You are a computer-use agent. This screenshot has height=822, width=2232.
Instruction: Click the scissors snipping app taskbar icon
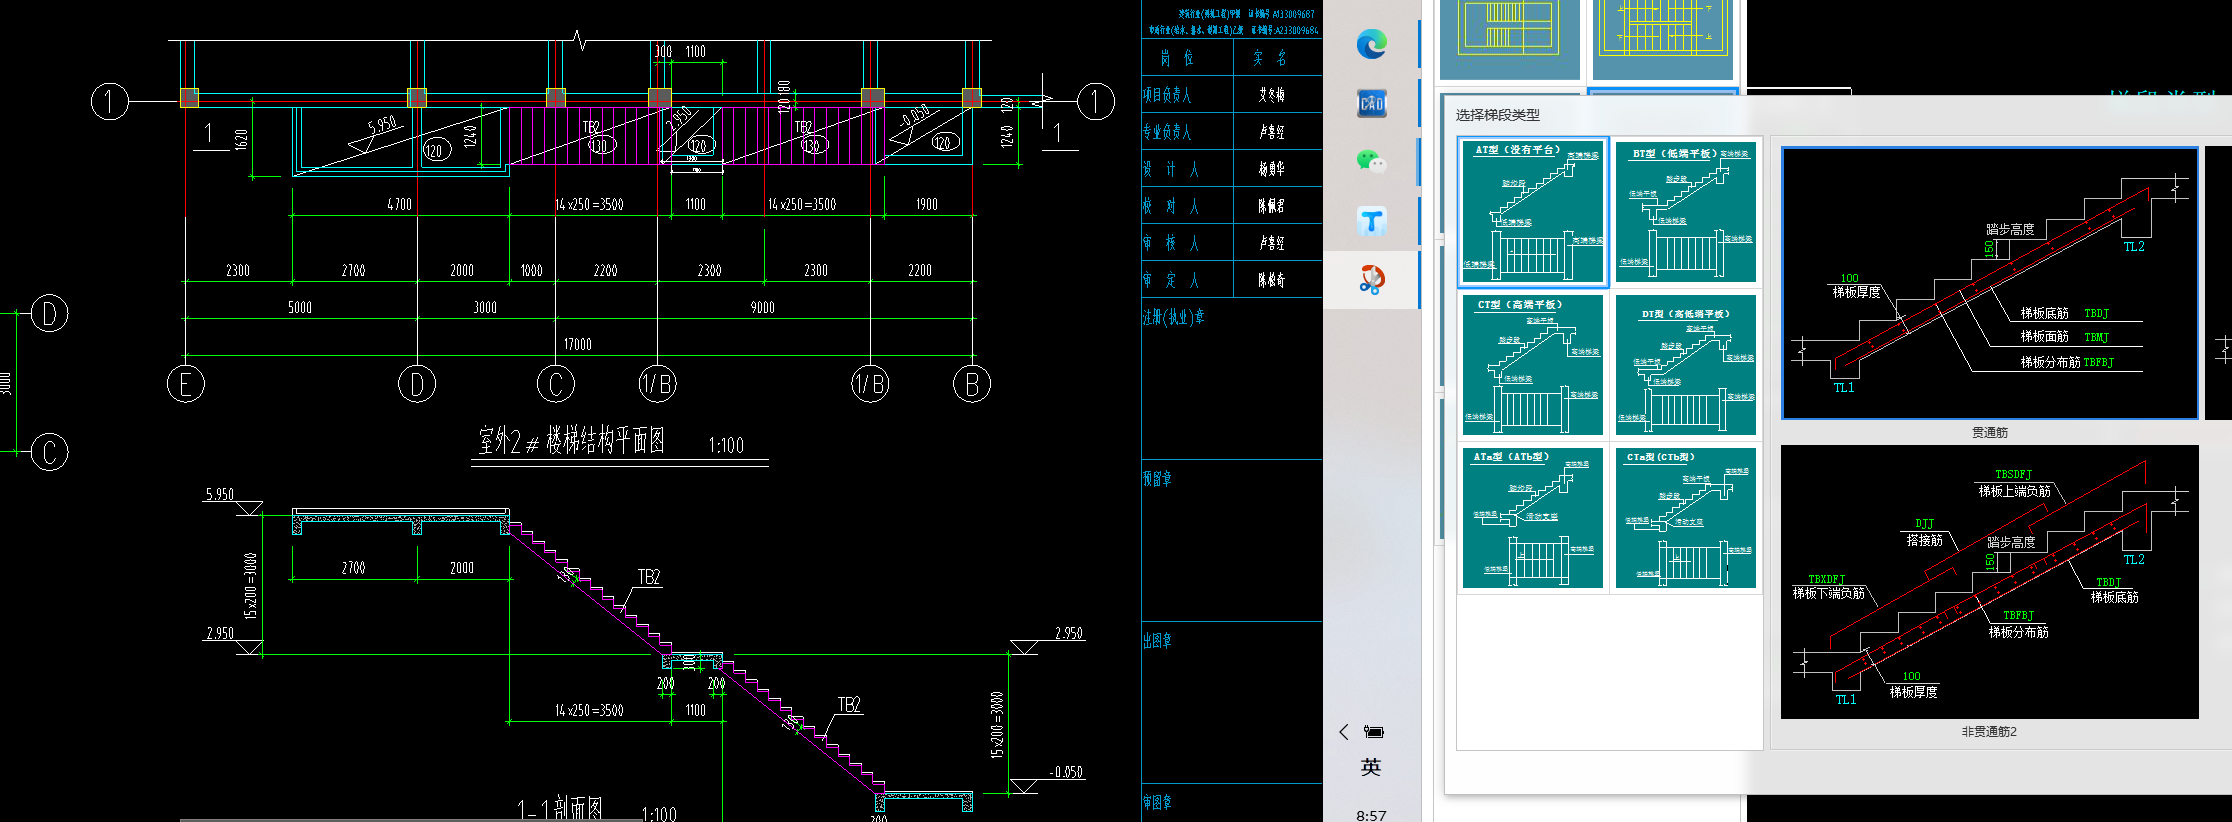click(x=1371, y=279)
